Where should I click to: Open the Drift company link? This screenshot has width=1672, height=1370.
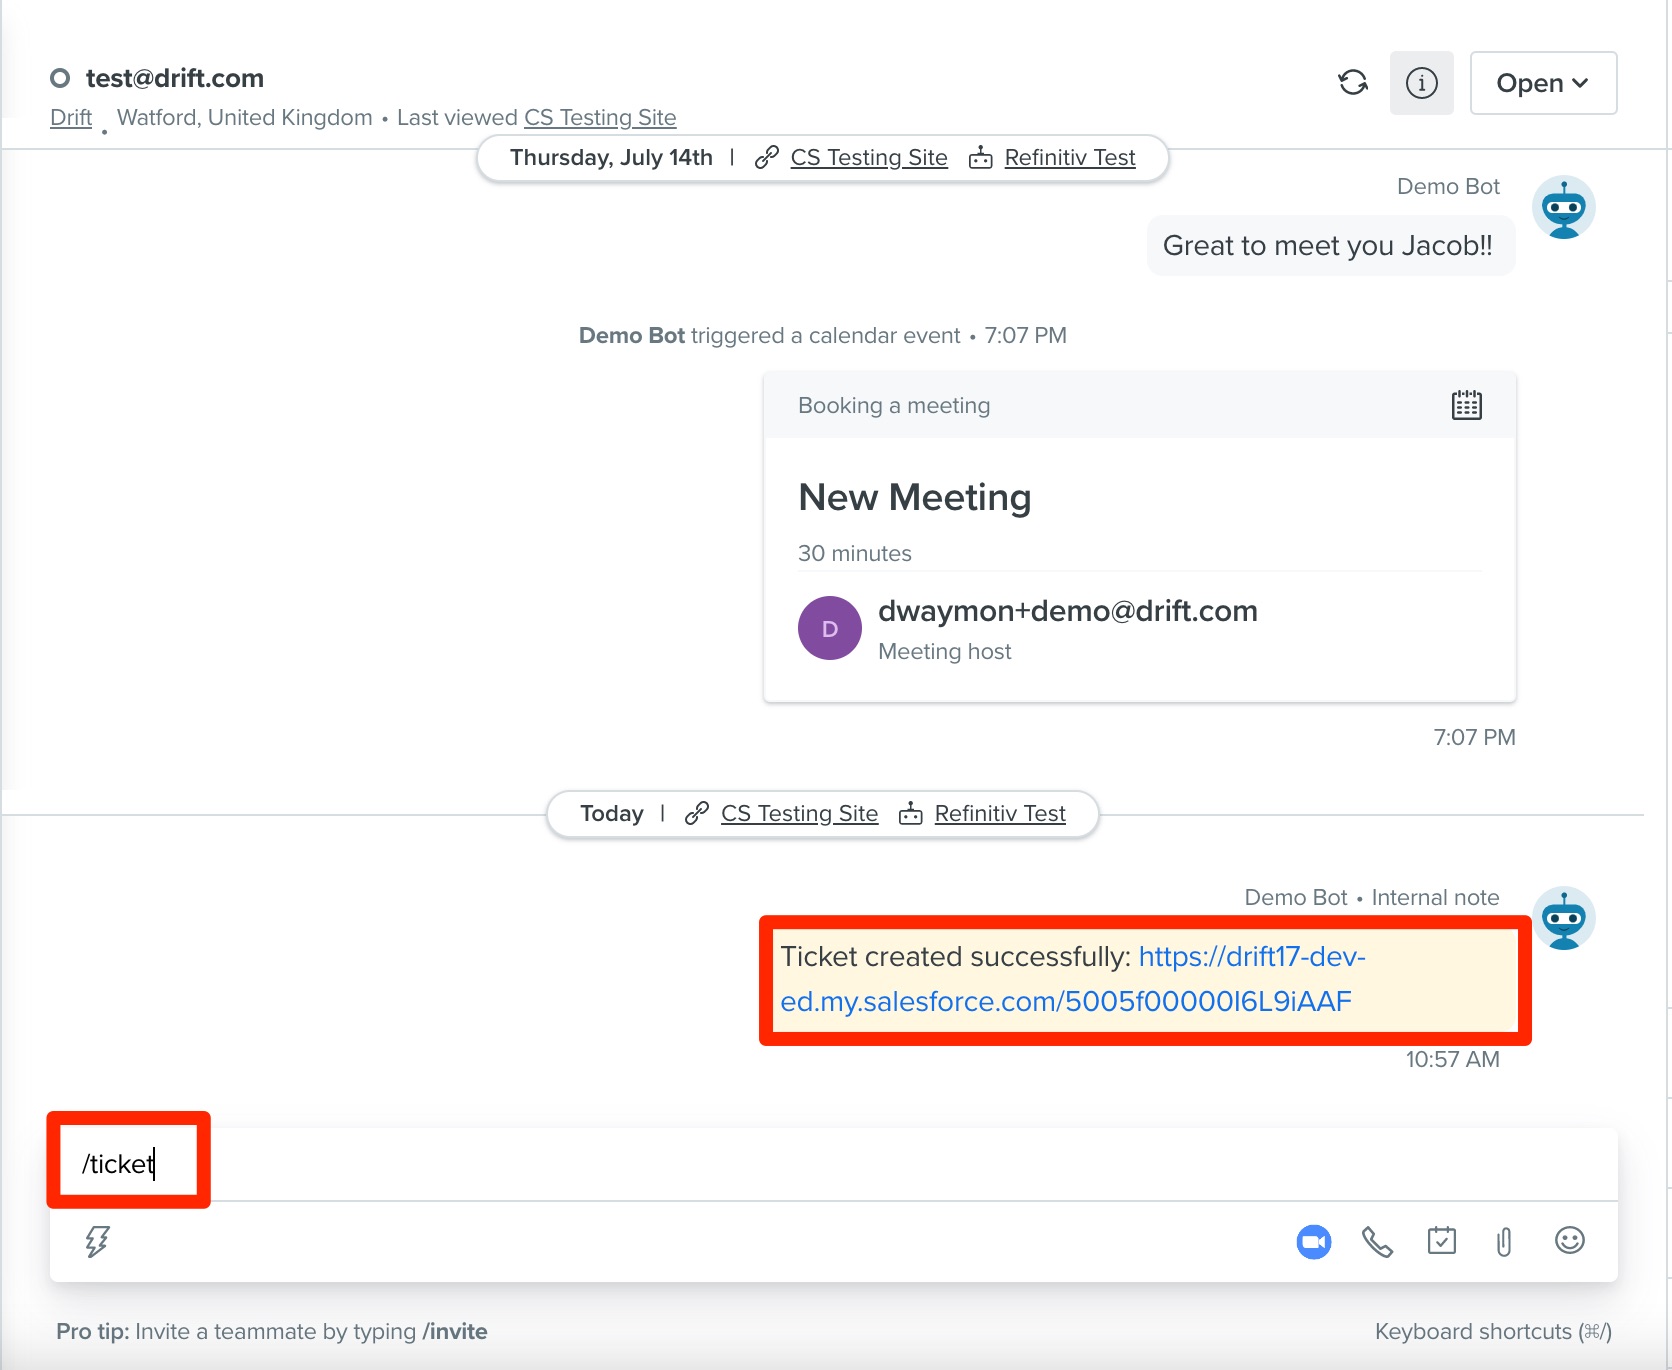(x=71, y=117)
